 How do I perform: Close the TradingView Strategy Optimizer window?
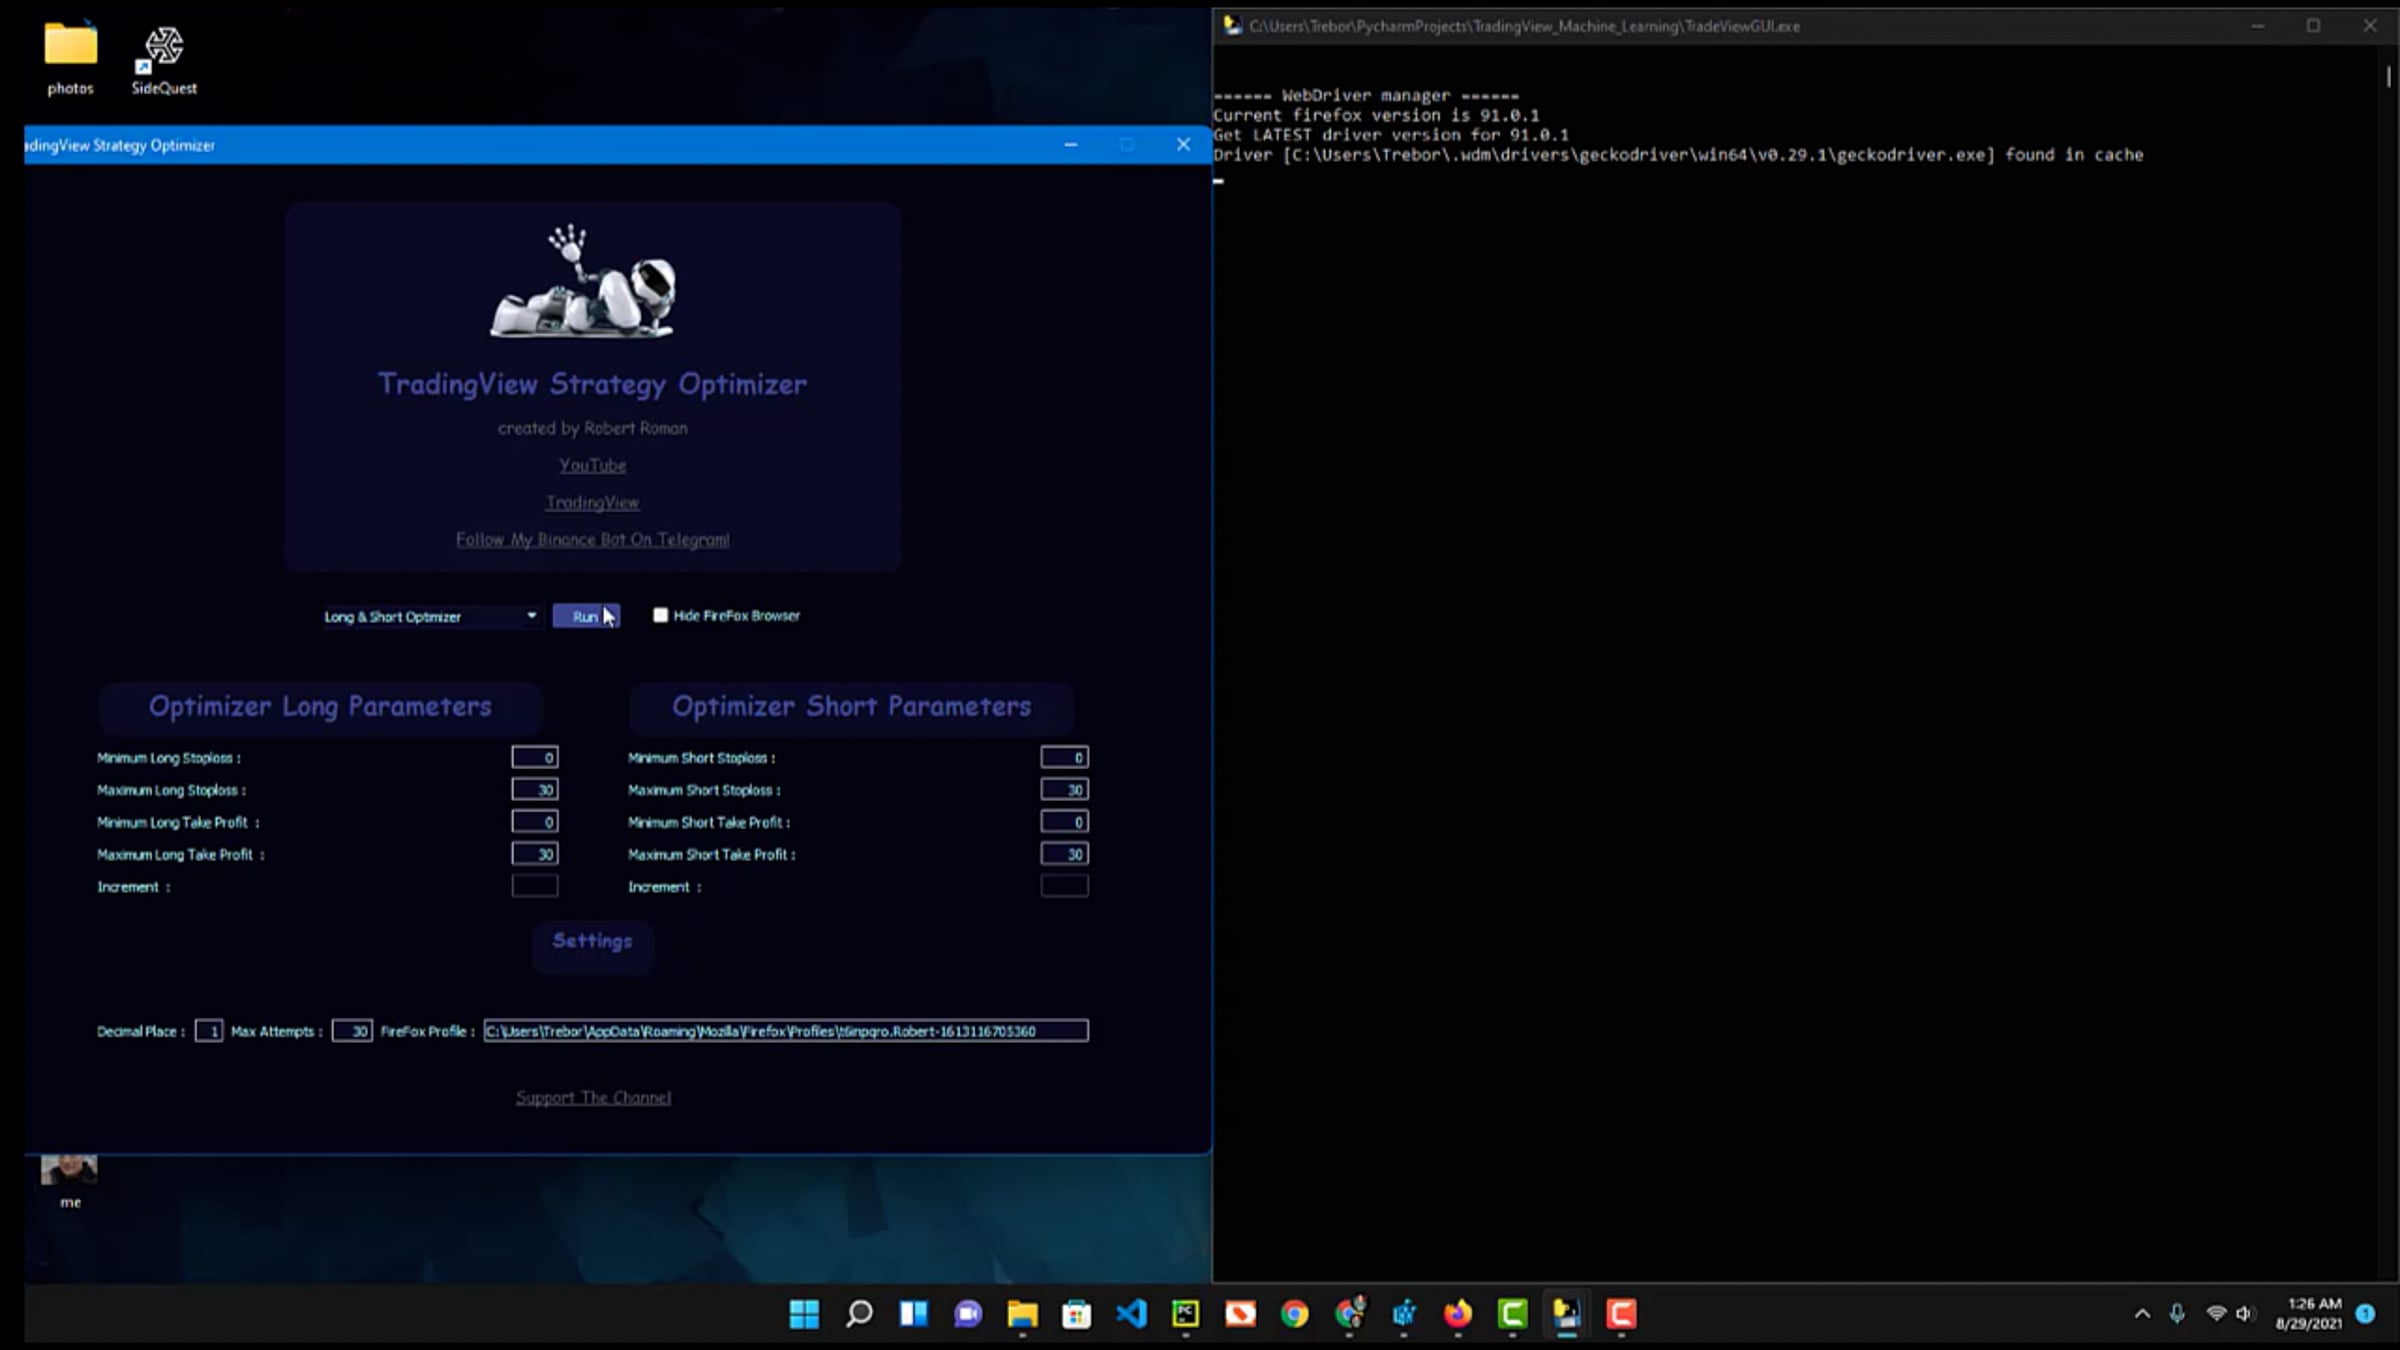pyautogui.click(x=1183, y=145)
